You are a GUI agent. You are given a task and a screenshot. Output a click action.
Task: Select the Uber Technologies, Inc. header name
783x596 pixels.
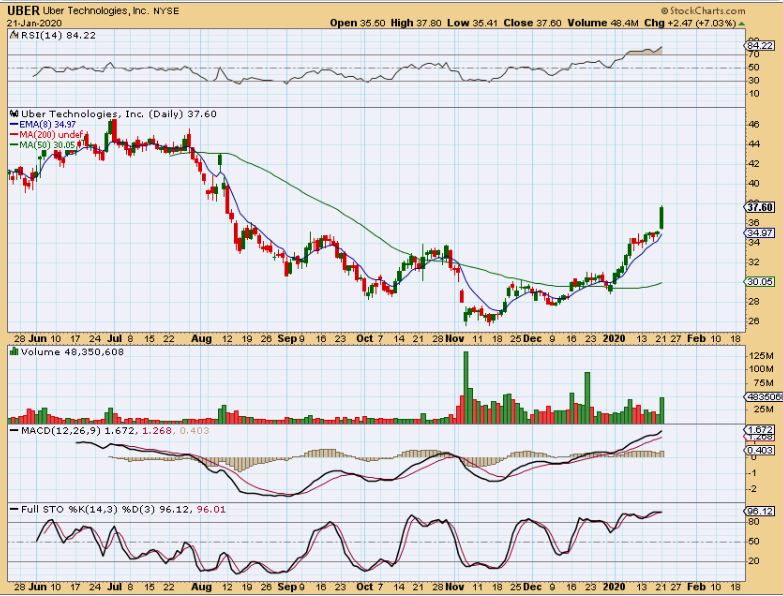pyautogui.click(x=96, y=10)
